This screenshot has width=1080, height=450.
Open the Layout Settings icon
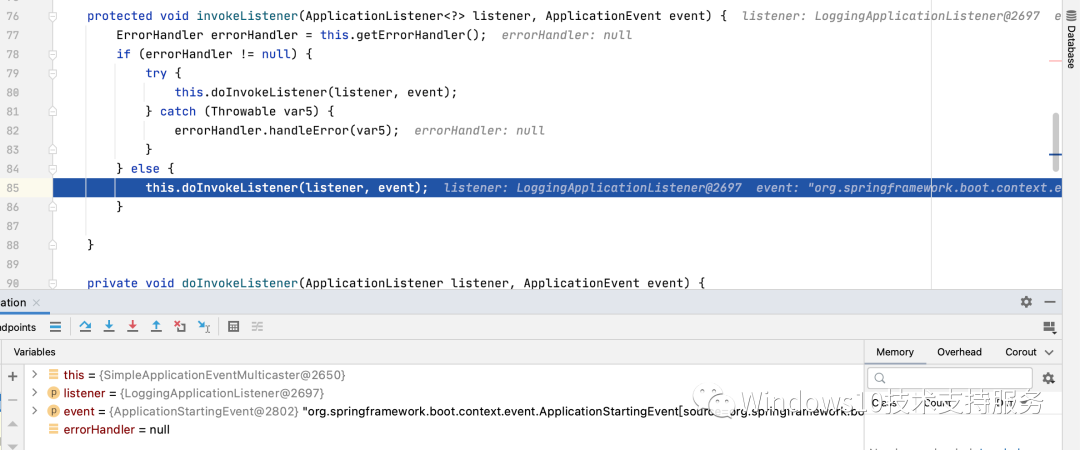(x=1050, y=327)
